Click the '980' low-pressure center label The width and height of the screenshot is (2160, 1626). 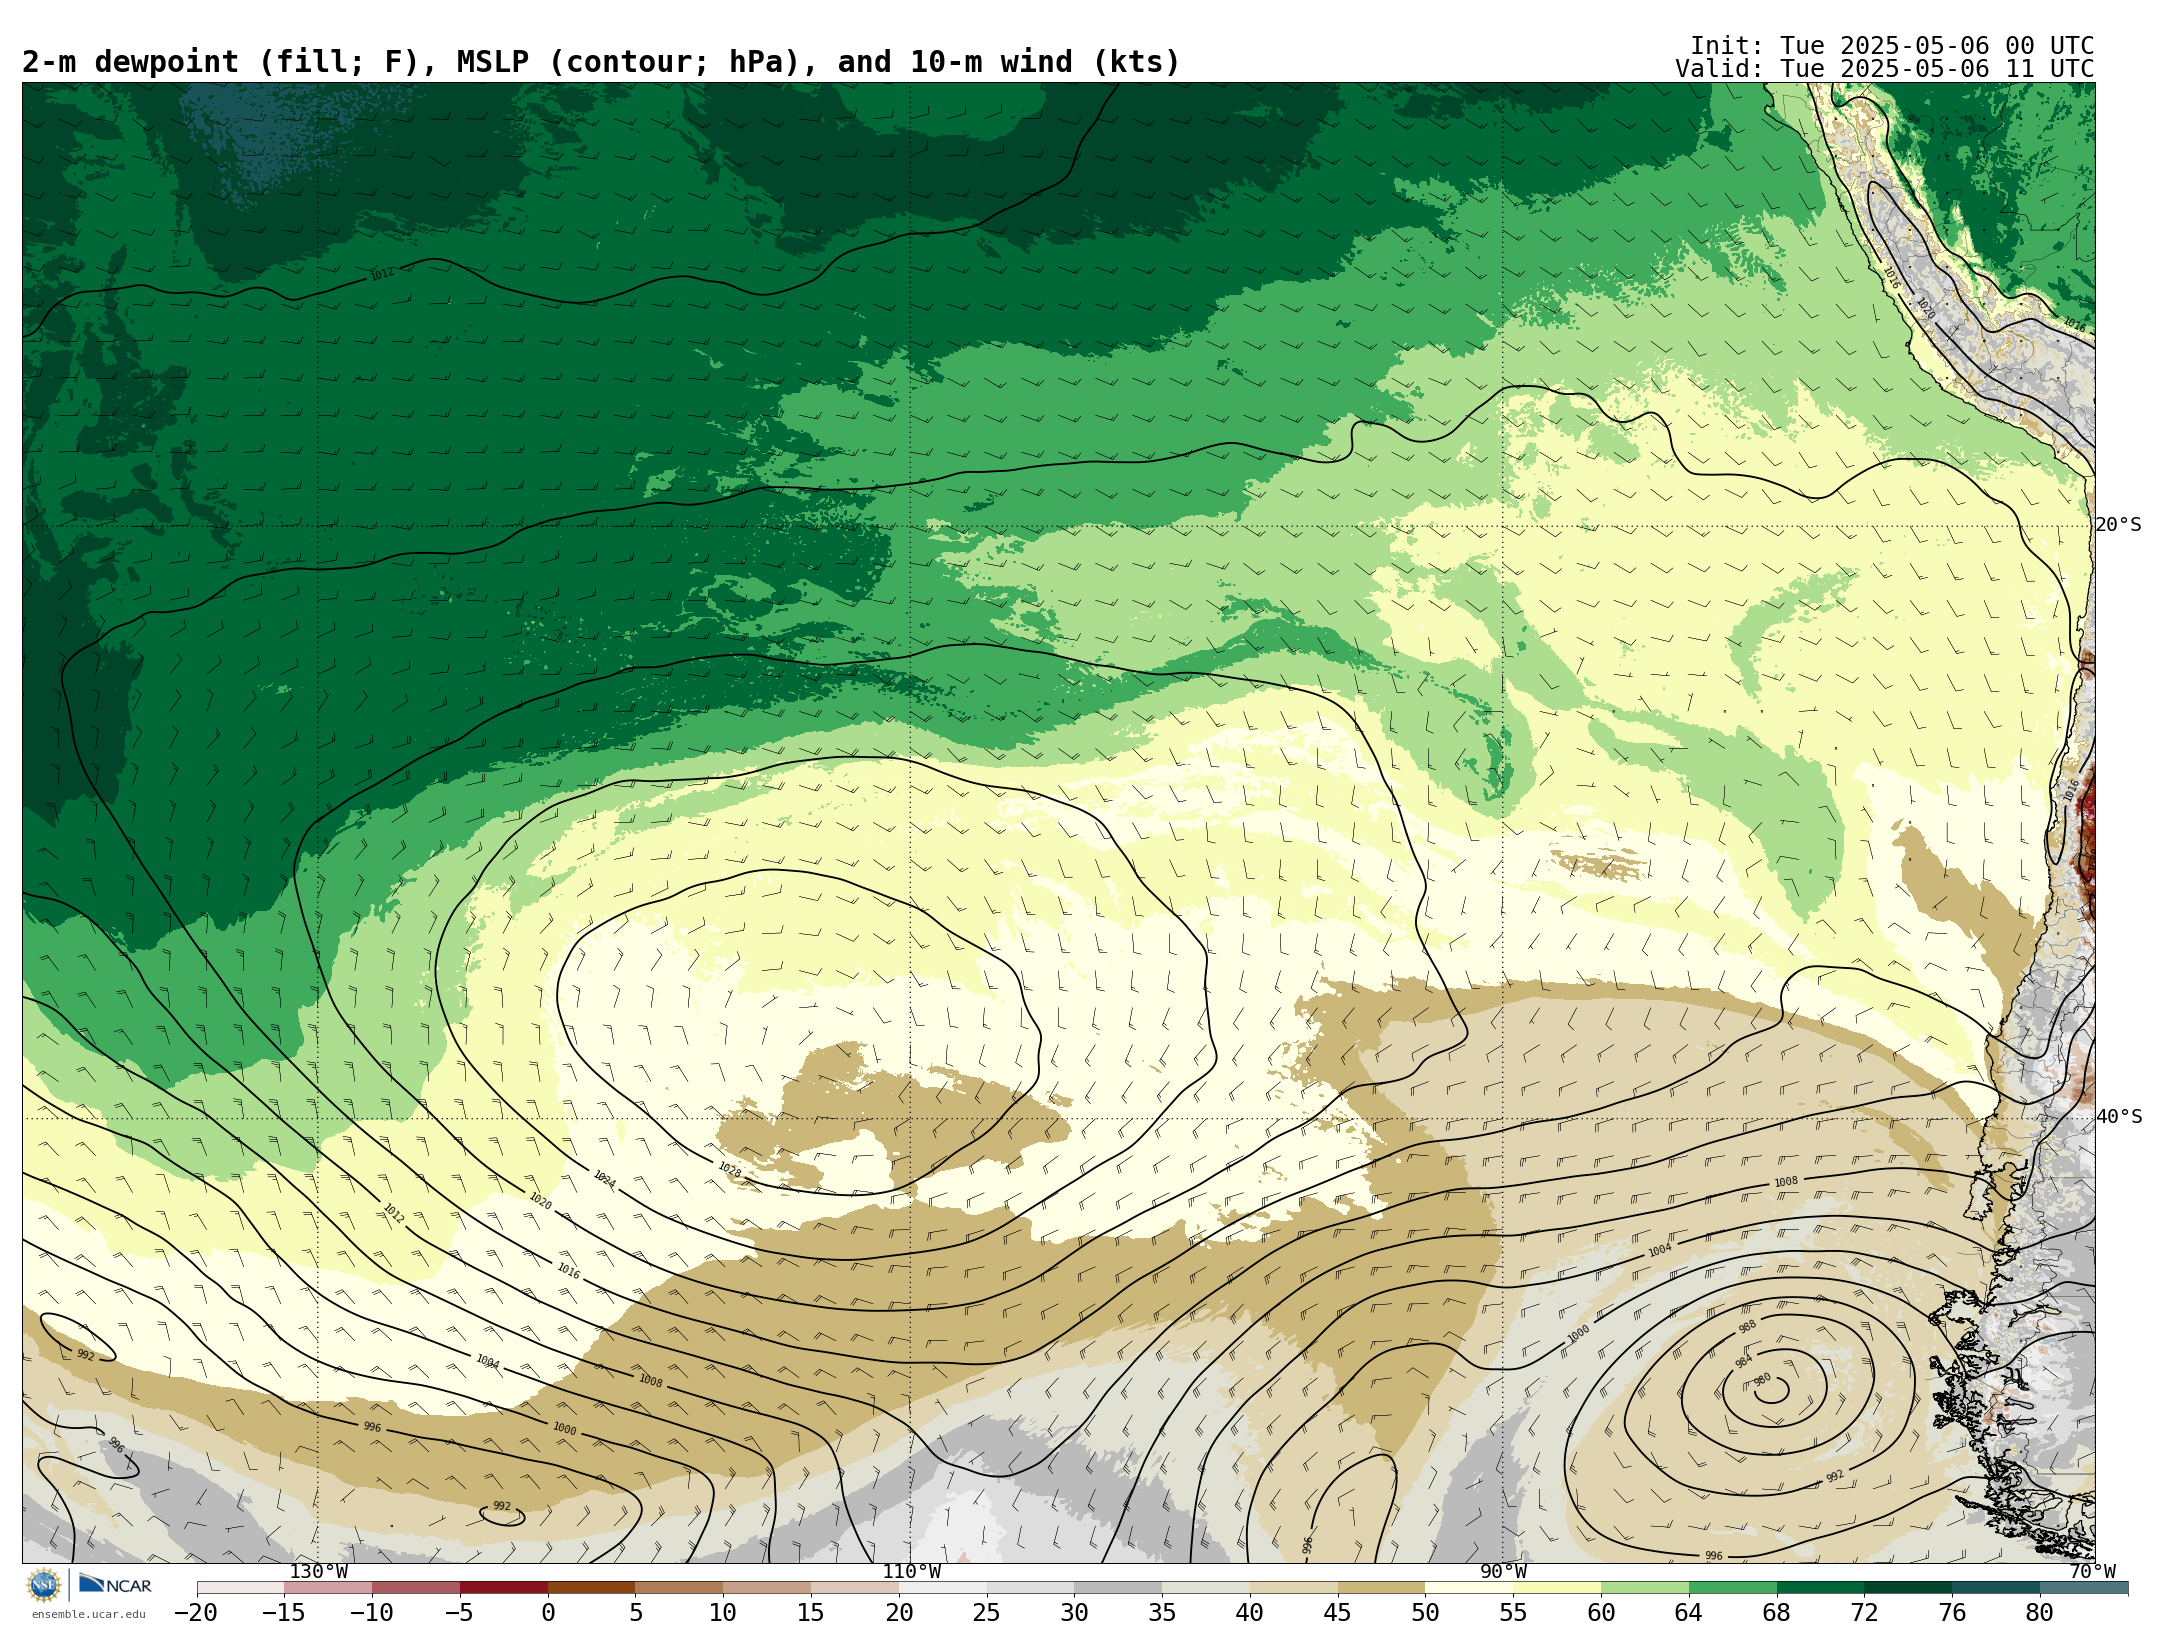(1763, 1380)
